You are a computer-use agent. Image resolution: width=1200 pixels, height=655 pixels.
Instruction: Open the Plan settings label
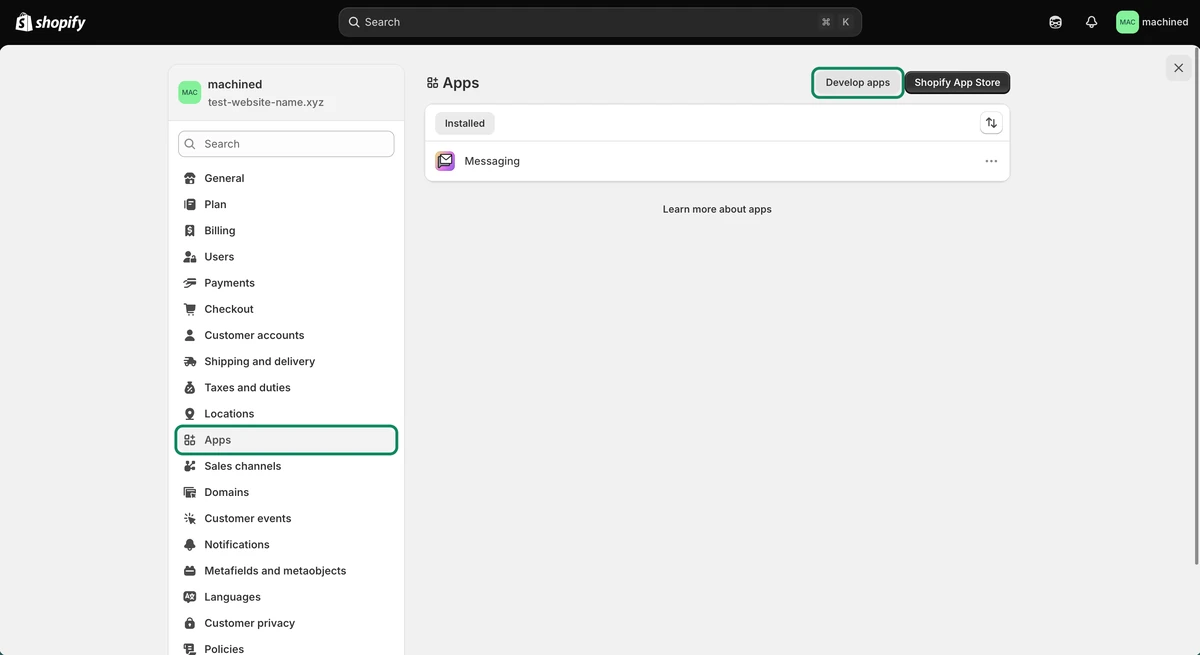click(215, 204)
